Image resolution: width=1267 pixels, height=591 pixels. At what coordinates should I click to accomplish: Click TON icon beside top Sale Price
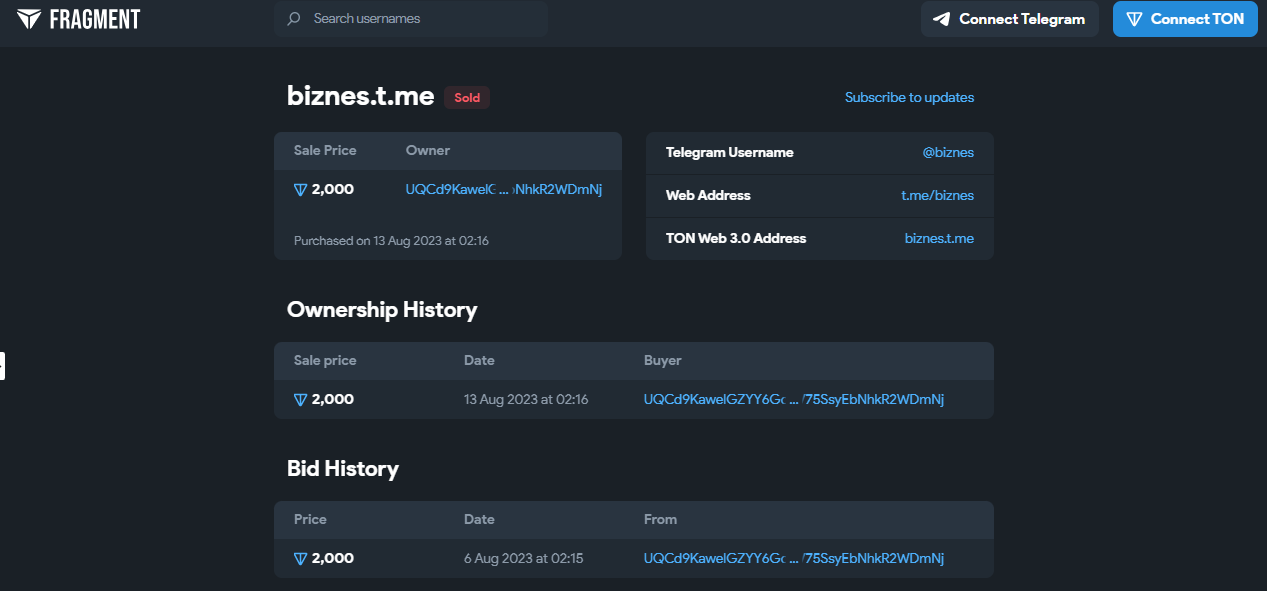pyautogui.click(x=300, y=190)
